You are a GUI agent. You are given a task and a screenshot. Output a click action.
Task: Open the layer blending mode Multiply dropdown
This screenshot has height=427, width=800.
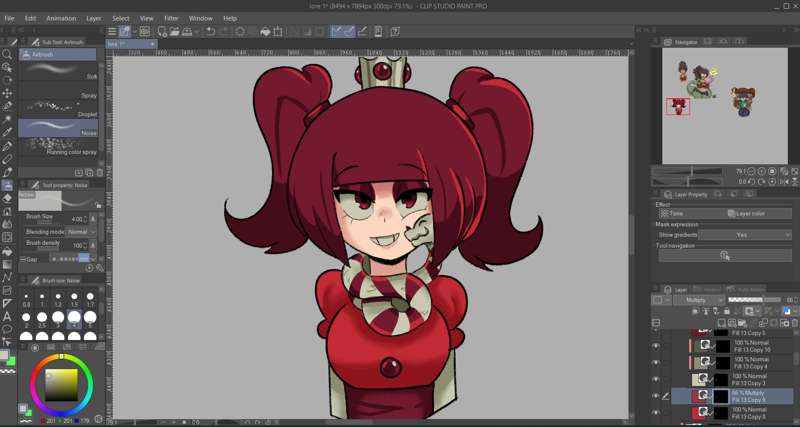pyautogui.click(x=699, y=300)
